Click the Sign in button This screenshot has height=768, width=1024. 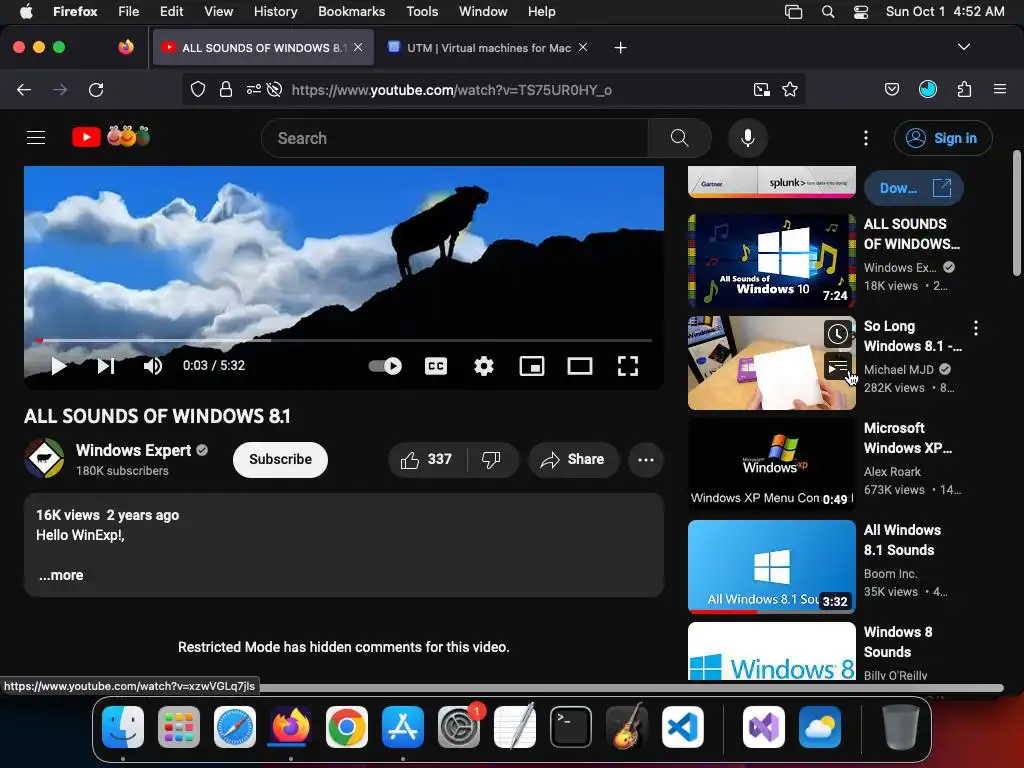click(943, 138)
